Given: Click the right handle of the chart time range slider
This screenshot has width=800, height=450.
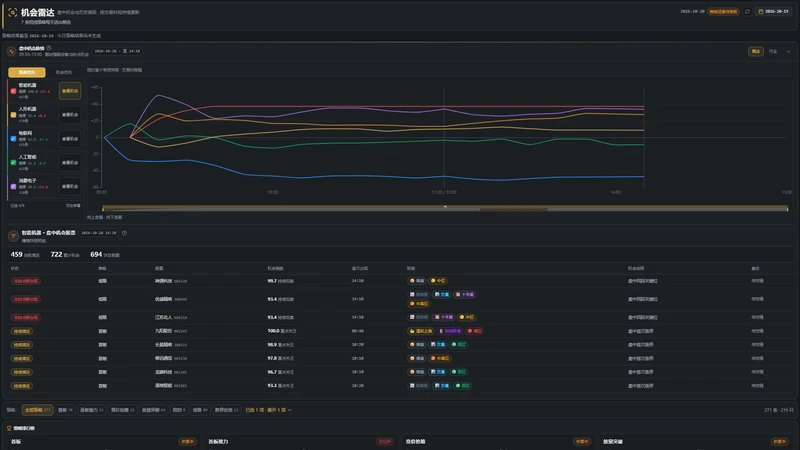Looking at the screenshot, I should pos(787,208).
